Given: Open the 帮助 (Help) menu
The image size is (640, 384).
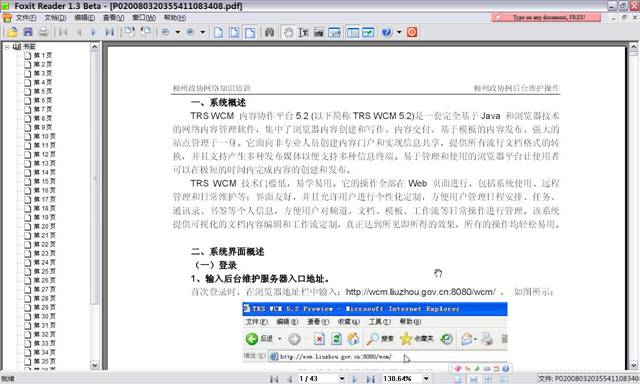Looking at the screenshot, I should (x=175, y=18).
